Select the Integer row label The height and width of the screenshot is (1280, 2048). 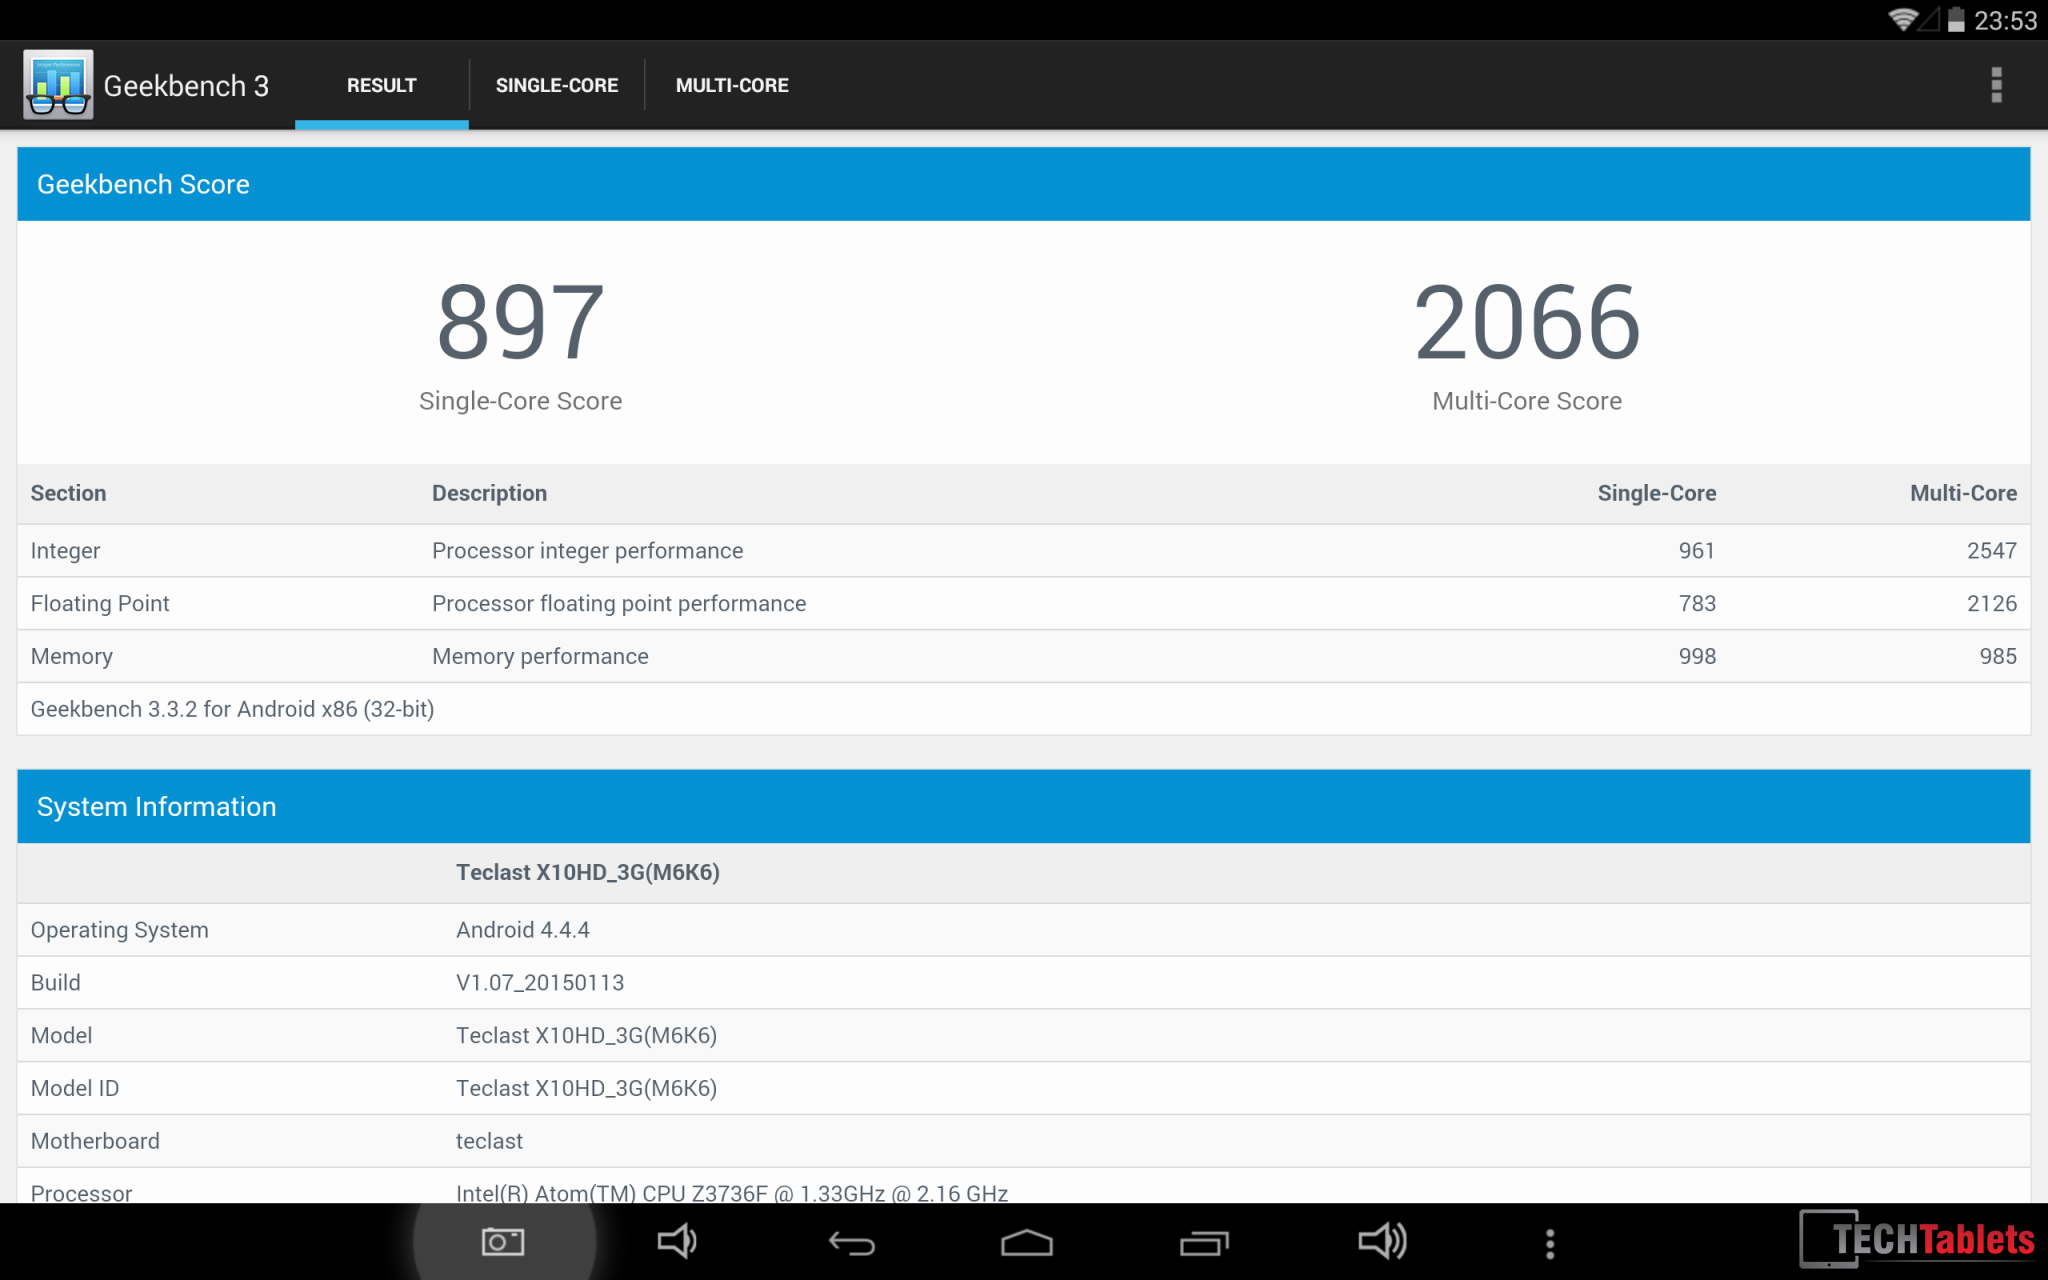coord(65,551)
